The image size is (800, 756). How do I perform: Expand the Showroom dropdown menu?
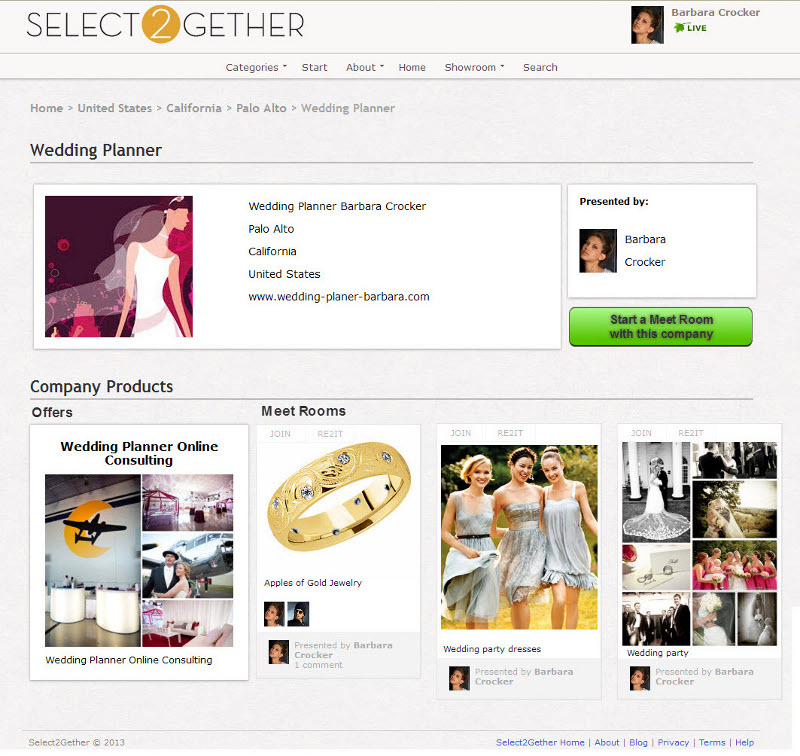pos(474,67)
